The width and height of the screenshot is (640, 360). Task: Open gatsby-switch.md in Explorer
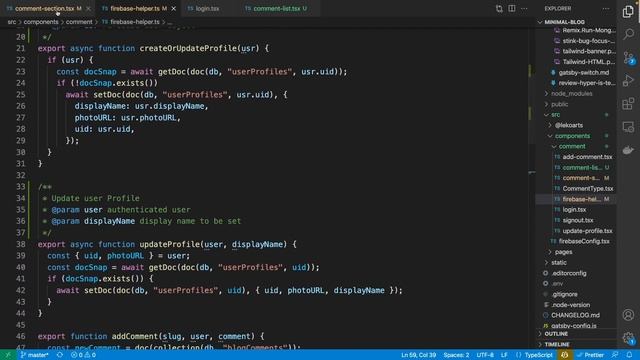pyautogui.click(x=584, y=72)
